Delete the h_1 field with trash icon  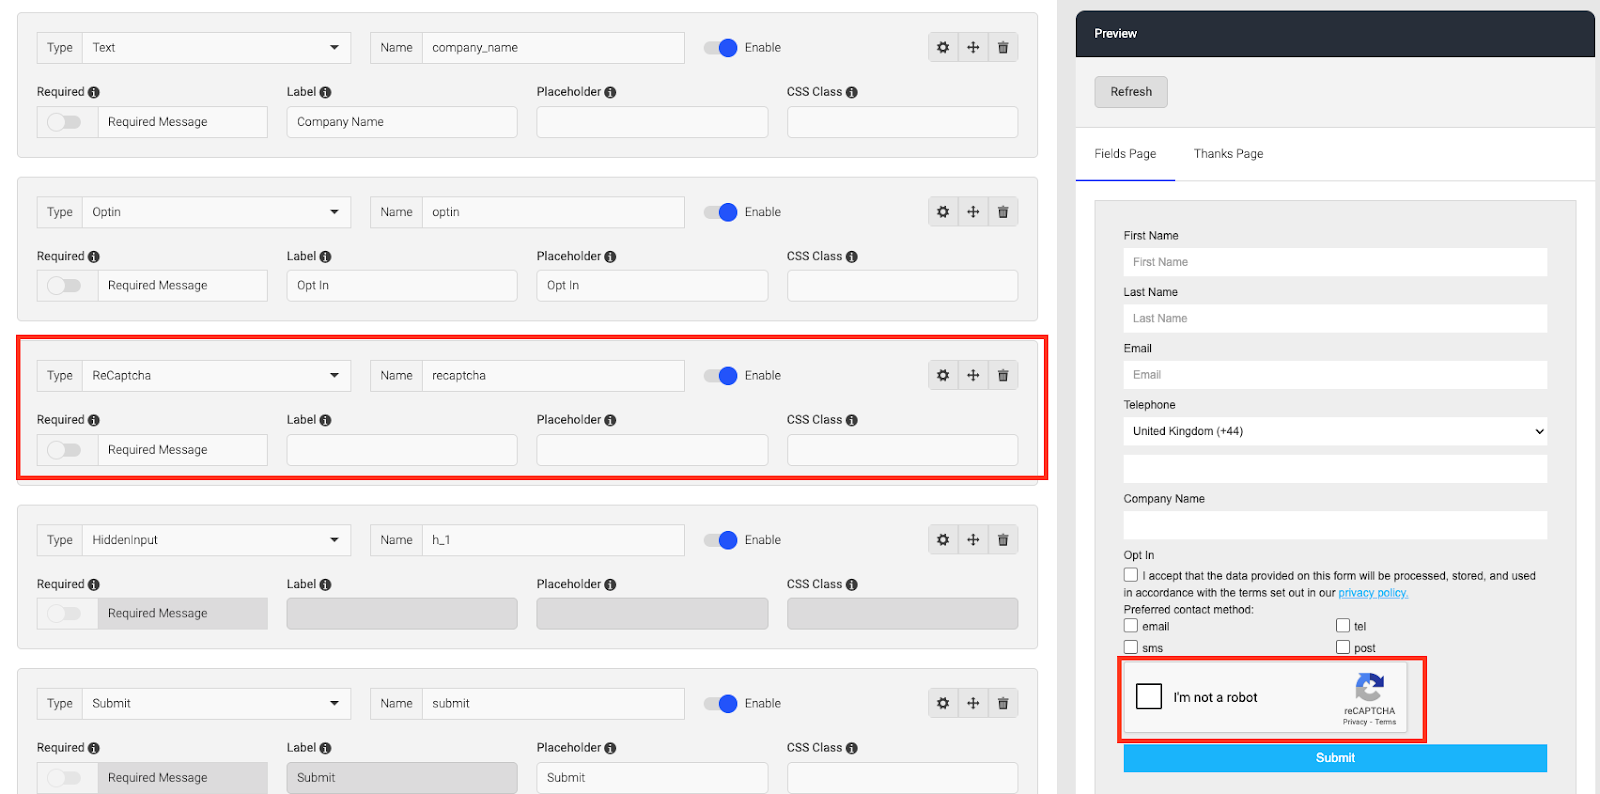pos(1003,540)
